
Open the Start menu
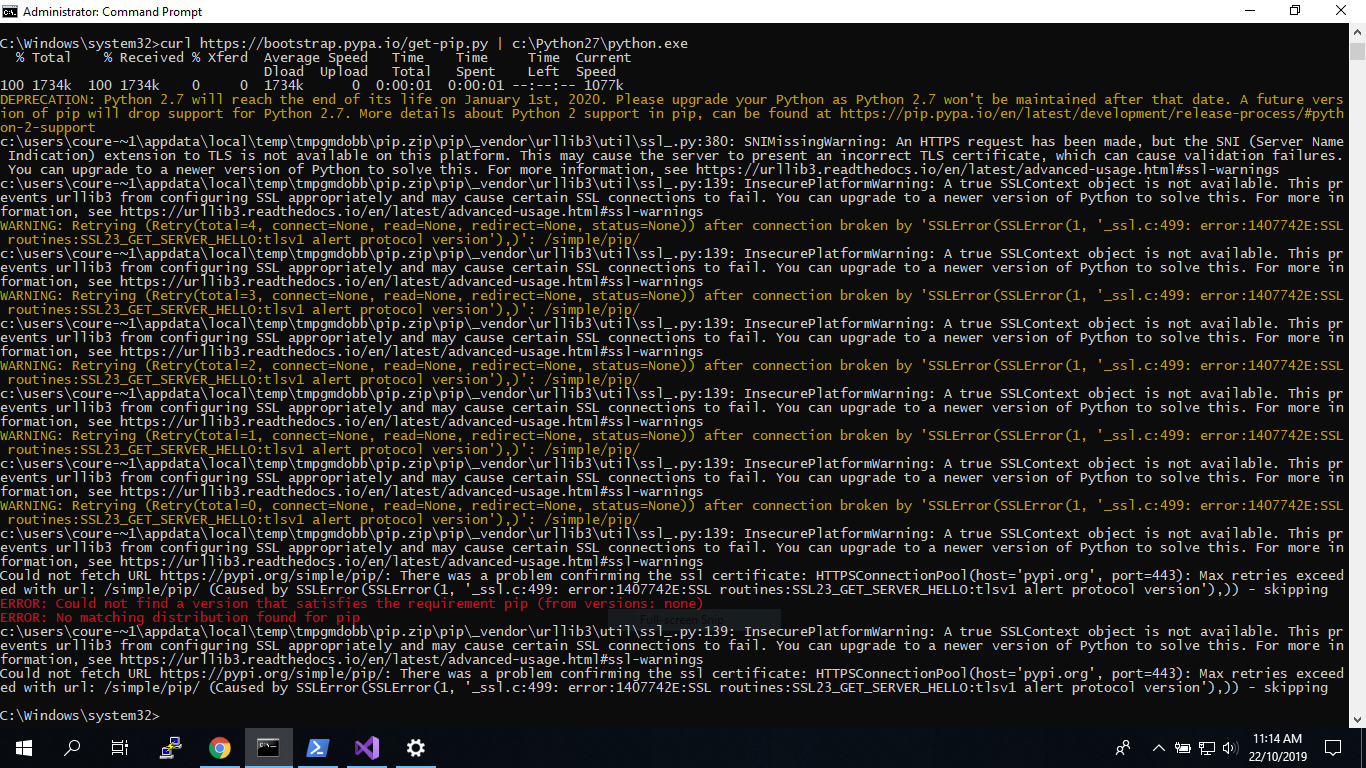pyautogui.click(x=22, y=747)
